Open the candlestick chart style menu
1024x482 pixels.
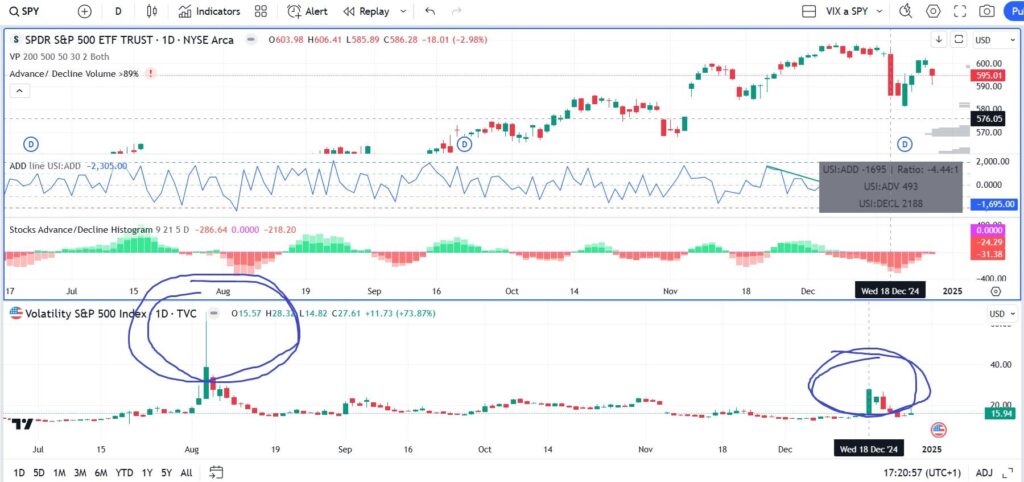152,11
